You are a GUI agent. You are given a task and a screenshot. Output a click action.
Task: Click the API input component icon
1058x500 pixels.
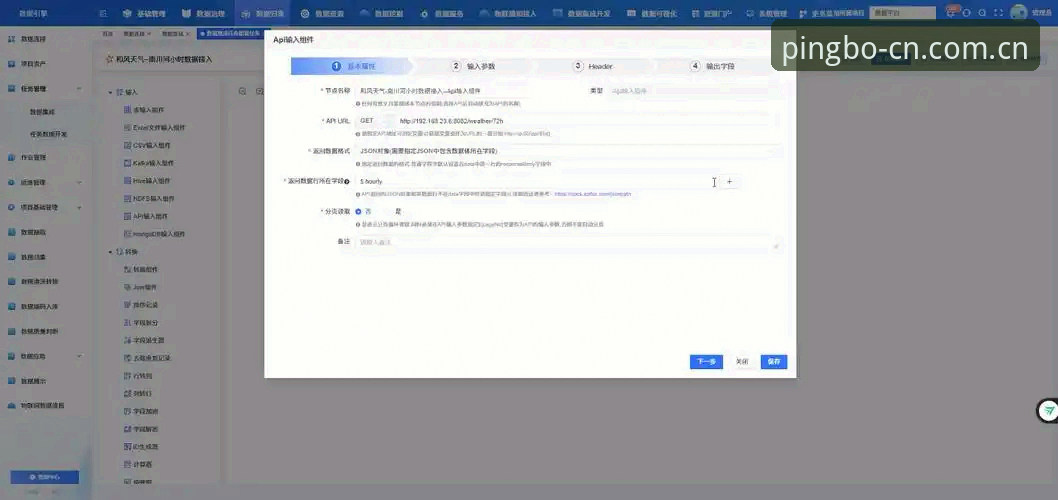coord(128,217)
